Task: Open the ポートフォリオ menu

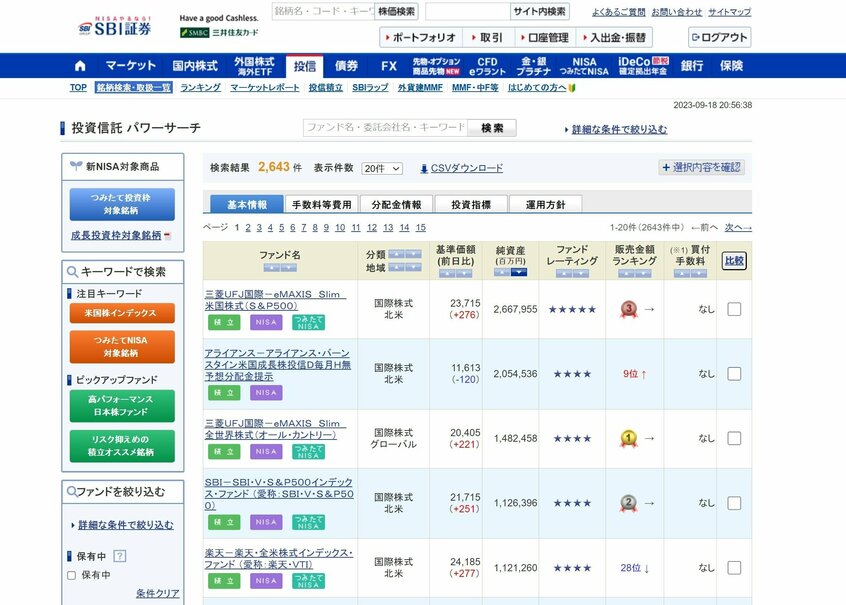Action: click(x=421, y=37)
